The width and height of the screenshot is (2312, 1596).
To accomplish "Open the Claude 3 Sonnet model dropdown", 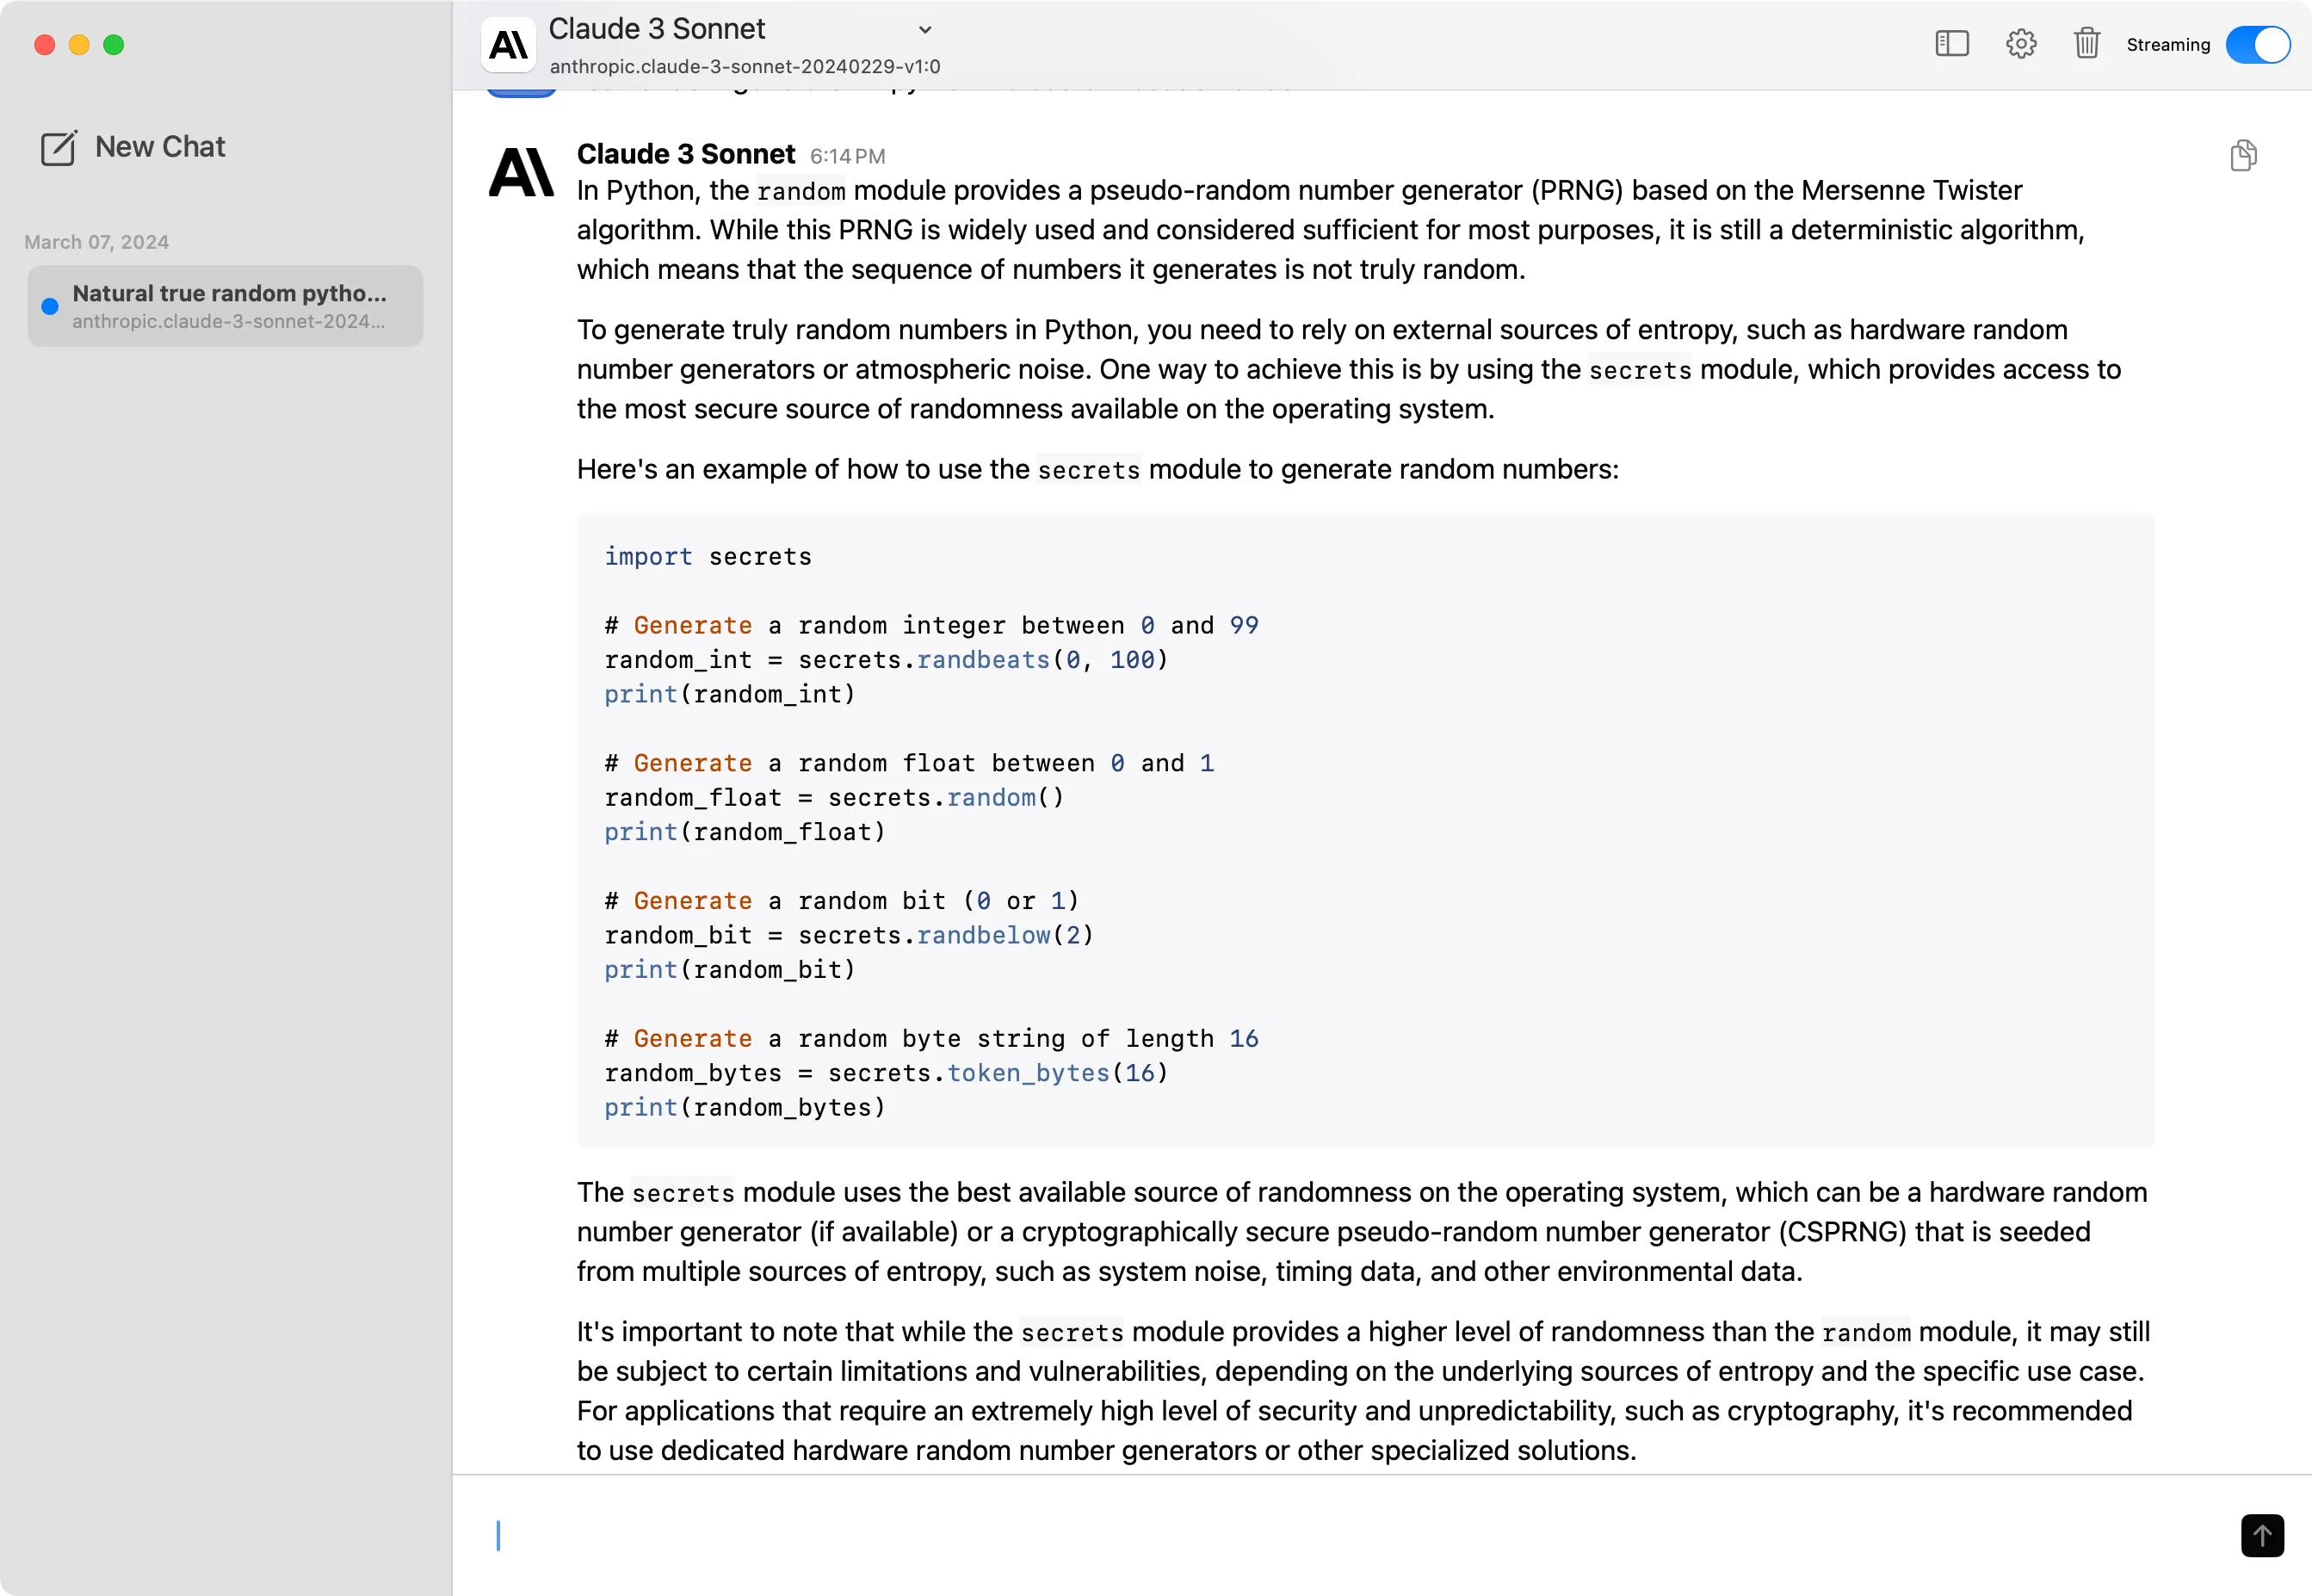I will click(924, 29).
